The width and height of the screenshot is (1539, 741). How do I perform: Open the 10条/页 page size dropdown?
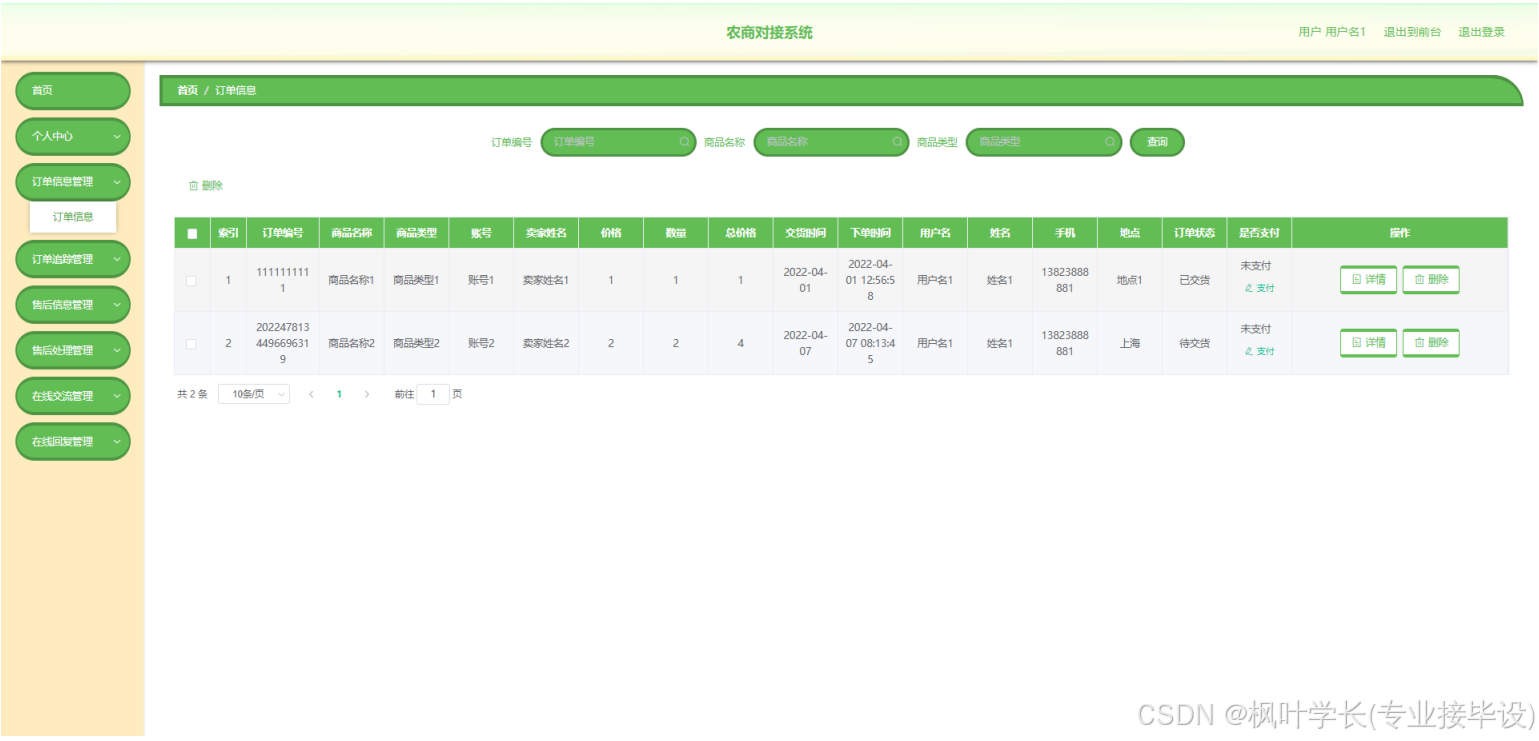point(254,394)
